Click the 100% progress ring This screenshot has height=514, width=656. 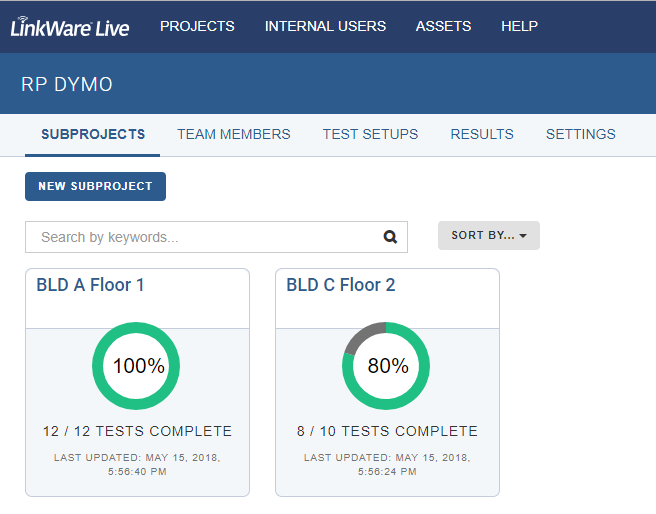click(136, 366)
